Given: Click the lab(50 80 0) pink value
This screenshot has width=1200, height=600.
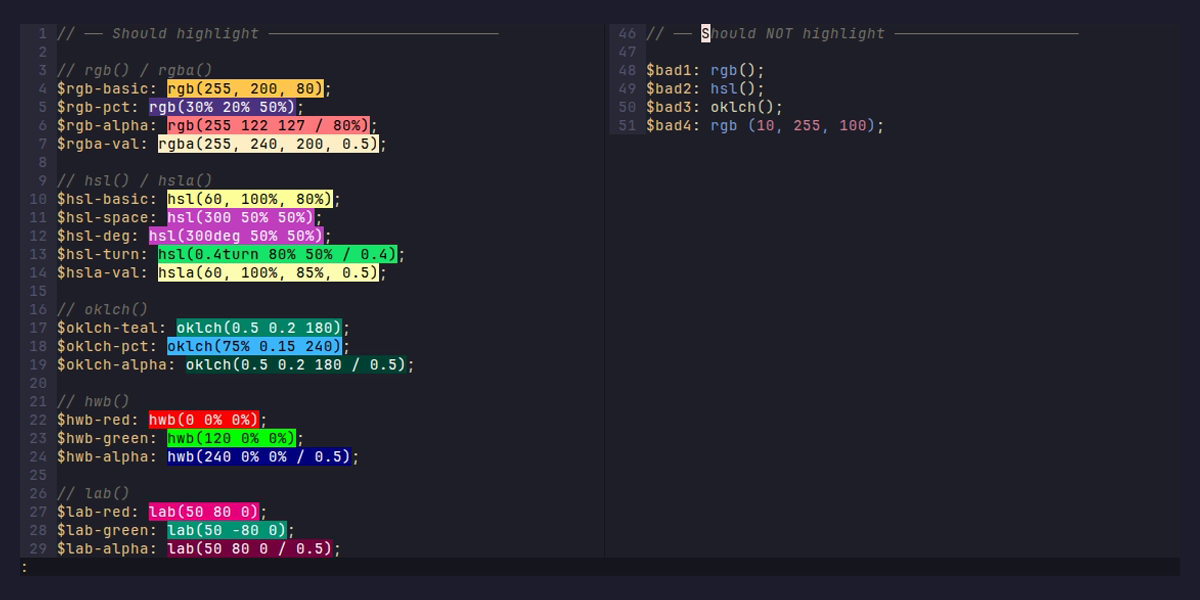Looking at the screenshot, I should (x=204, y=512).
